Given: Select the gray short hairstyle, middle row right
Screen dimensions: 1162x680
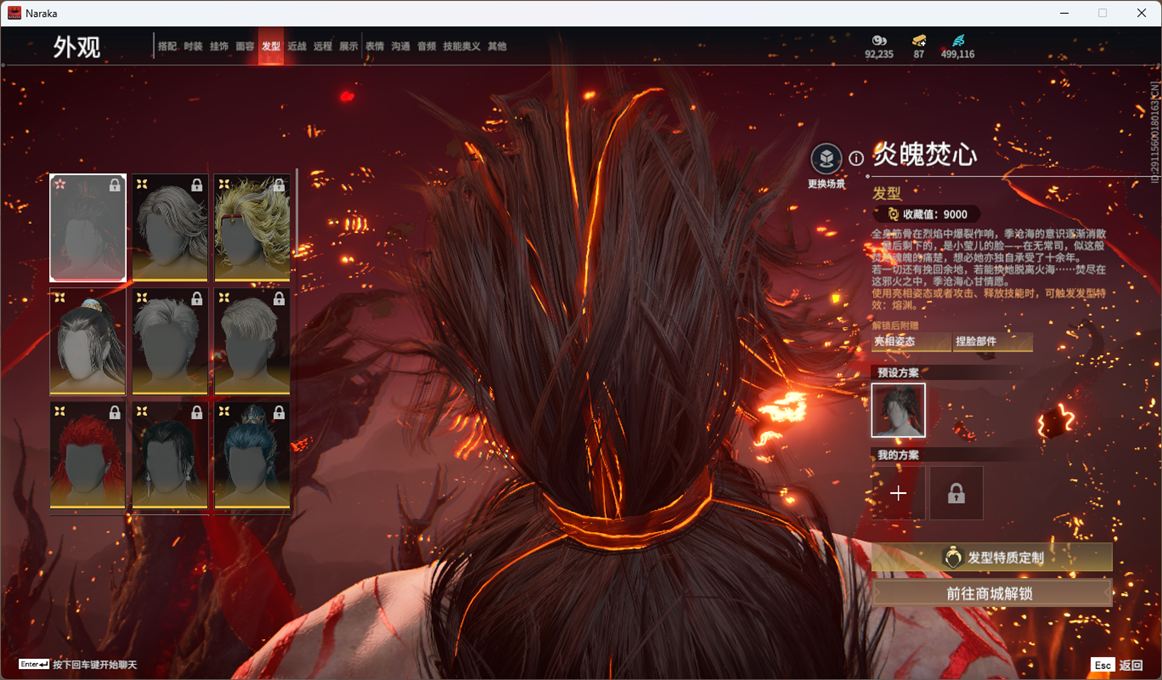Looking at the screenshot, I should [x=252, y=341].
